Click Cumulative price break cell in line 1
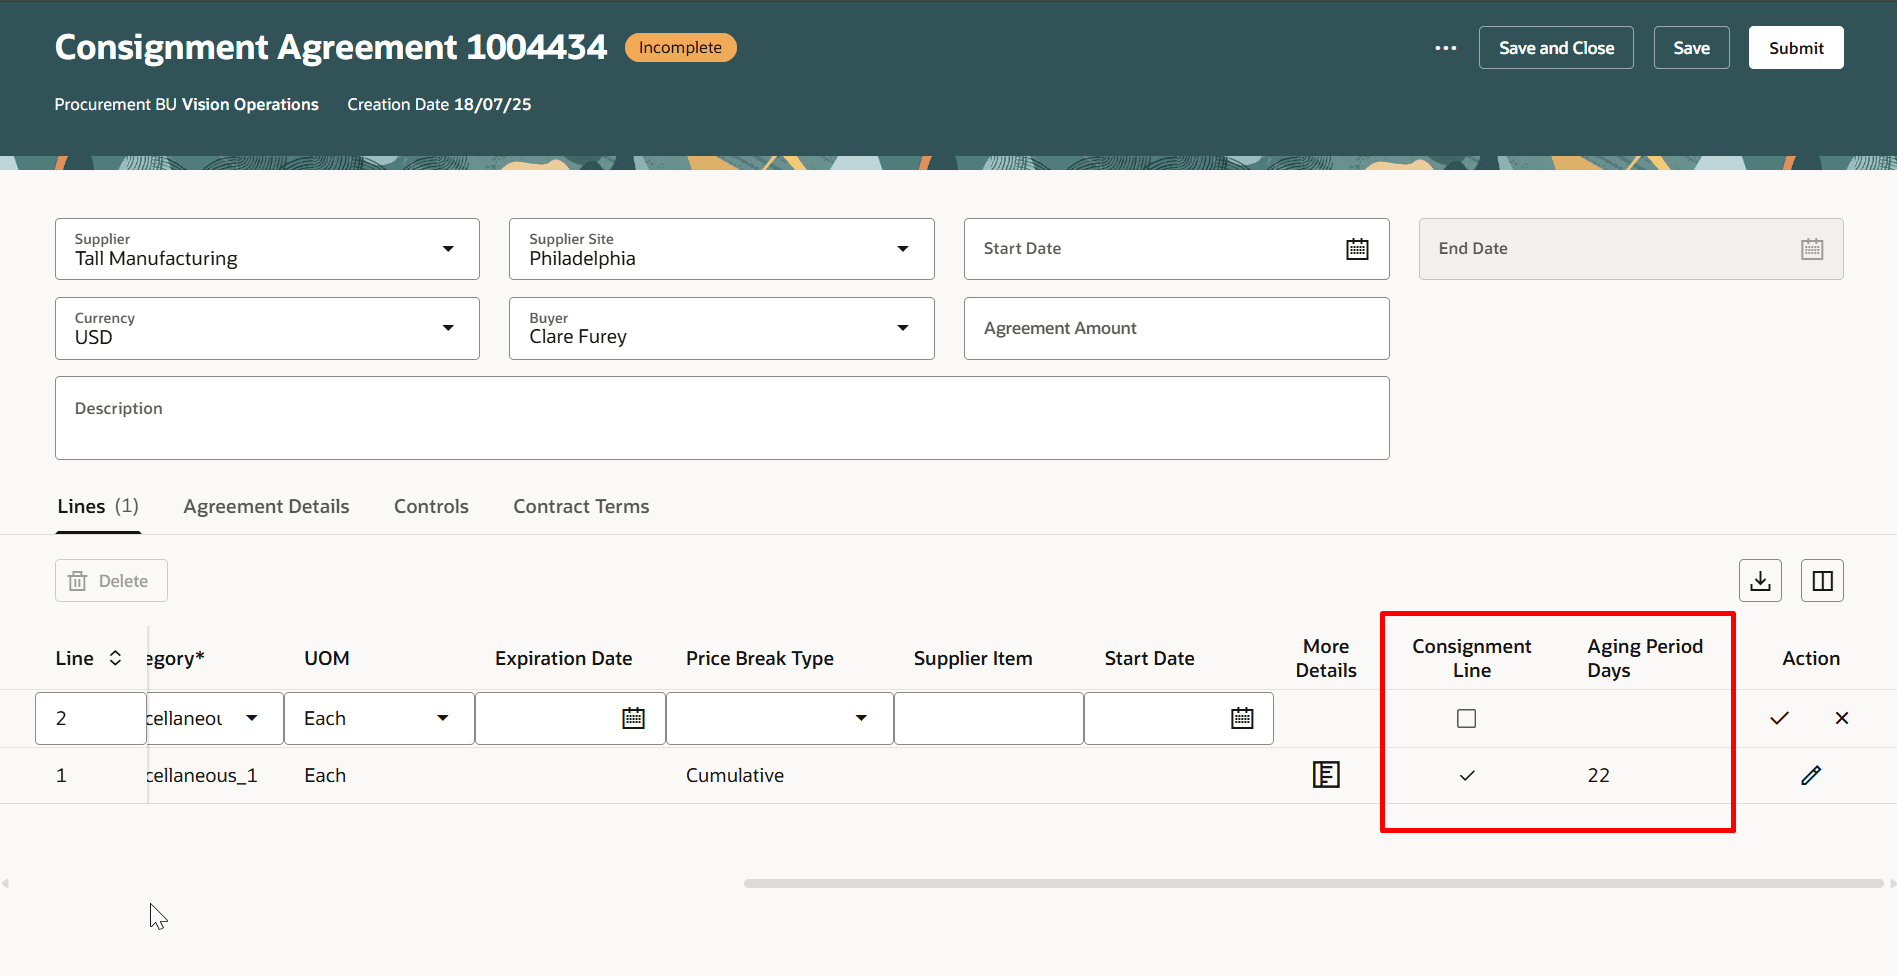This screenshot has height=976, width=1897. [735, 775]
